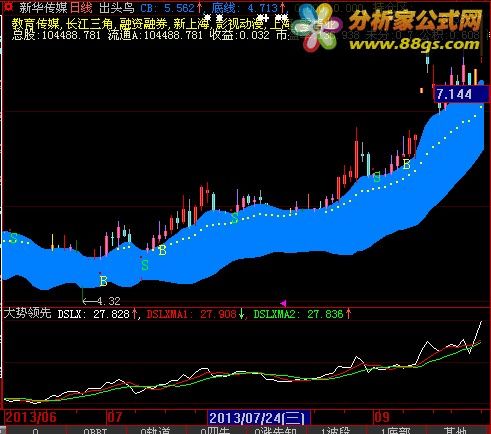Click the 出头鸟 main indicator name
This screenshot has height=434, width=491.
[x=117, y=8]
